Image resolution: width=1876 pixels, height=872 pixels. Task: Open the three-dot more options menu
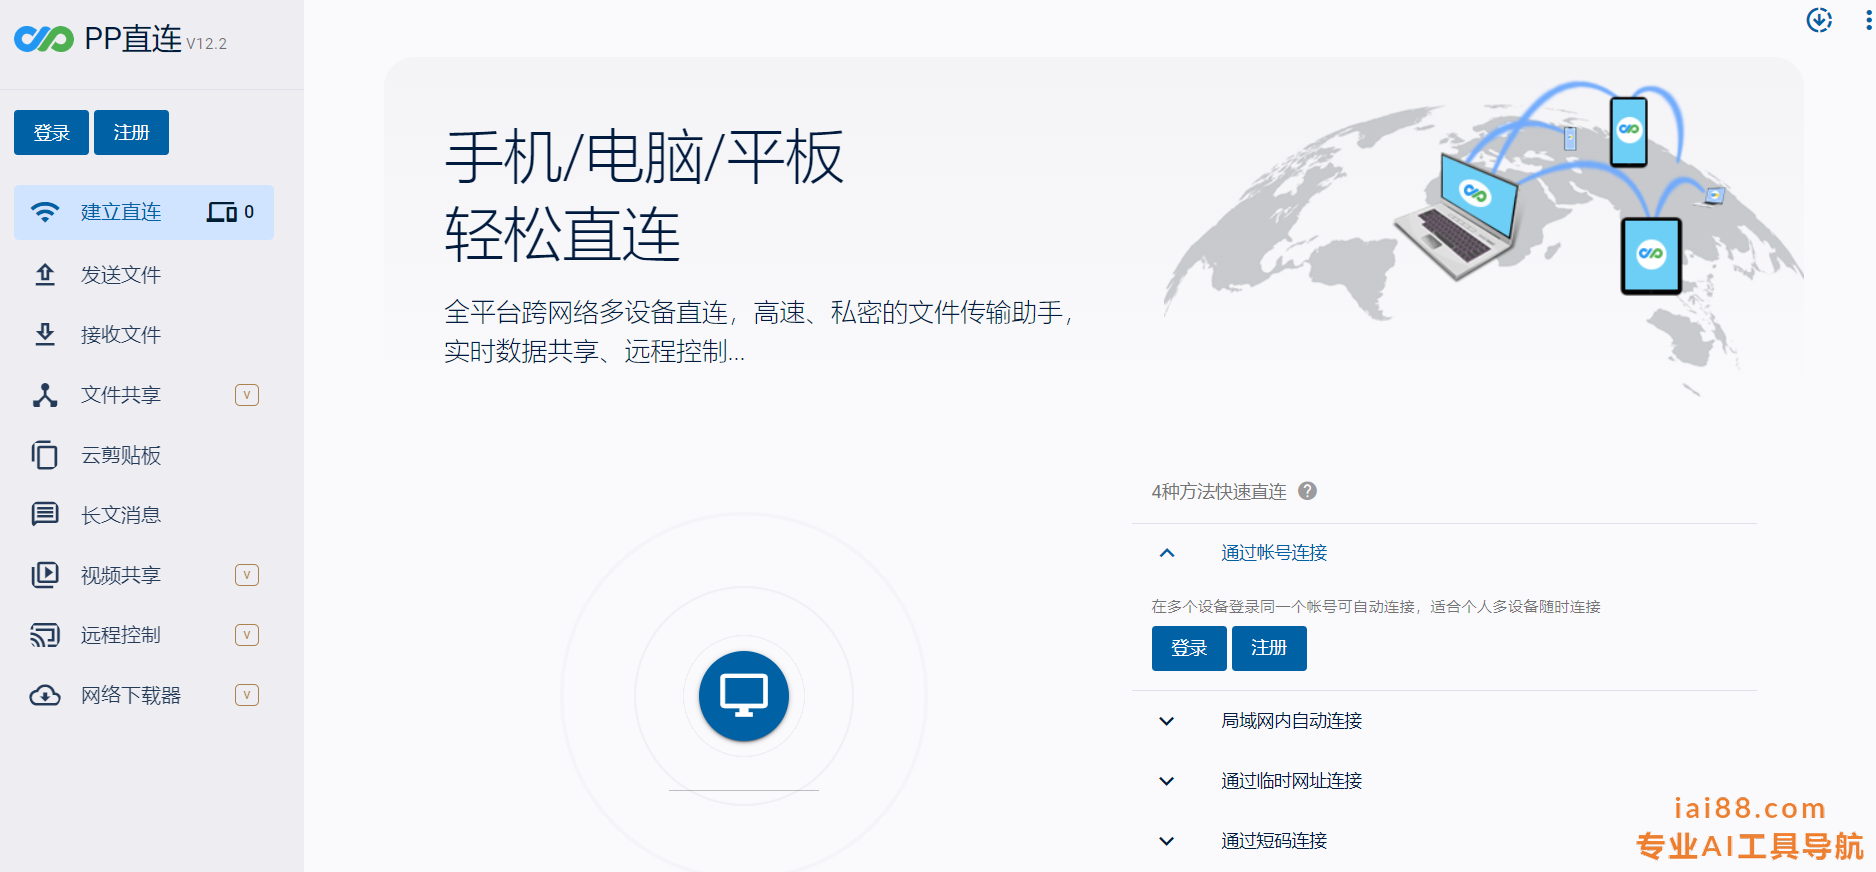[1868, 20]
